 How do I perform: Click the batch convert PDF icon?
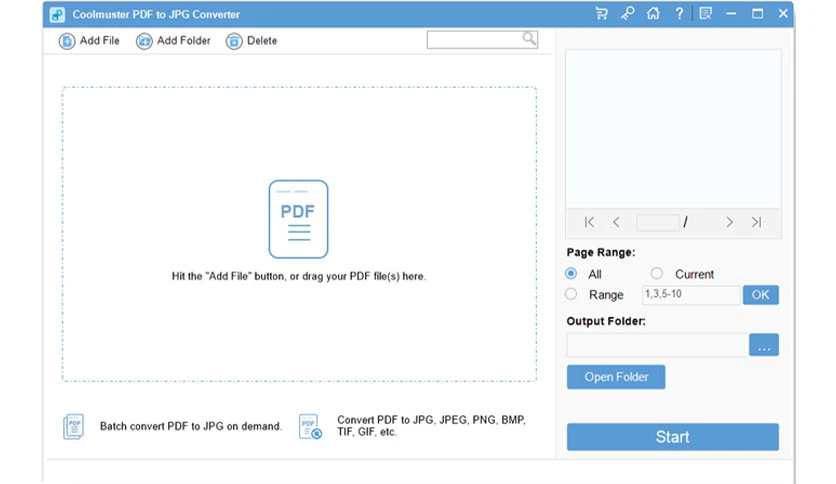point(74,426)
